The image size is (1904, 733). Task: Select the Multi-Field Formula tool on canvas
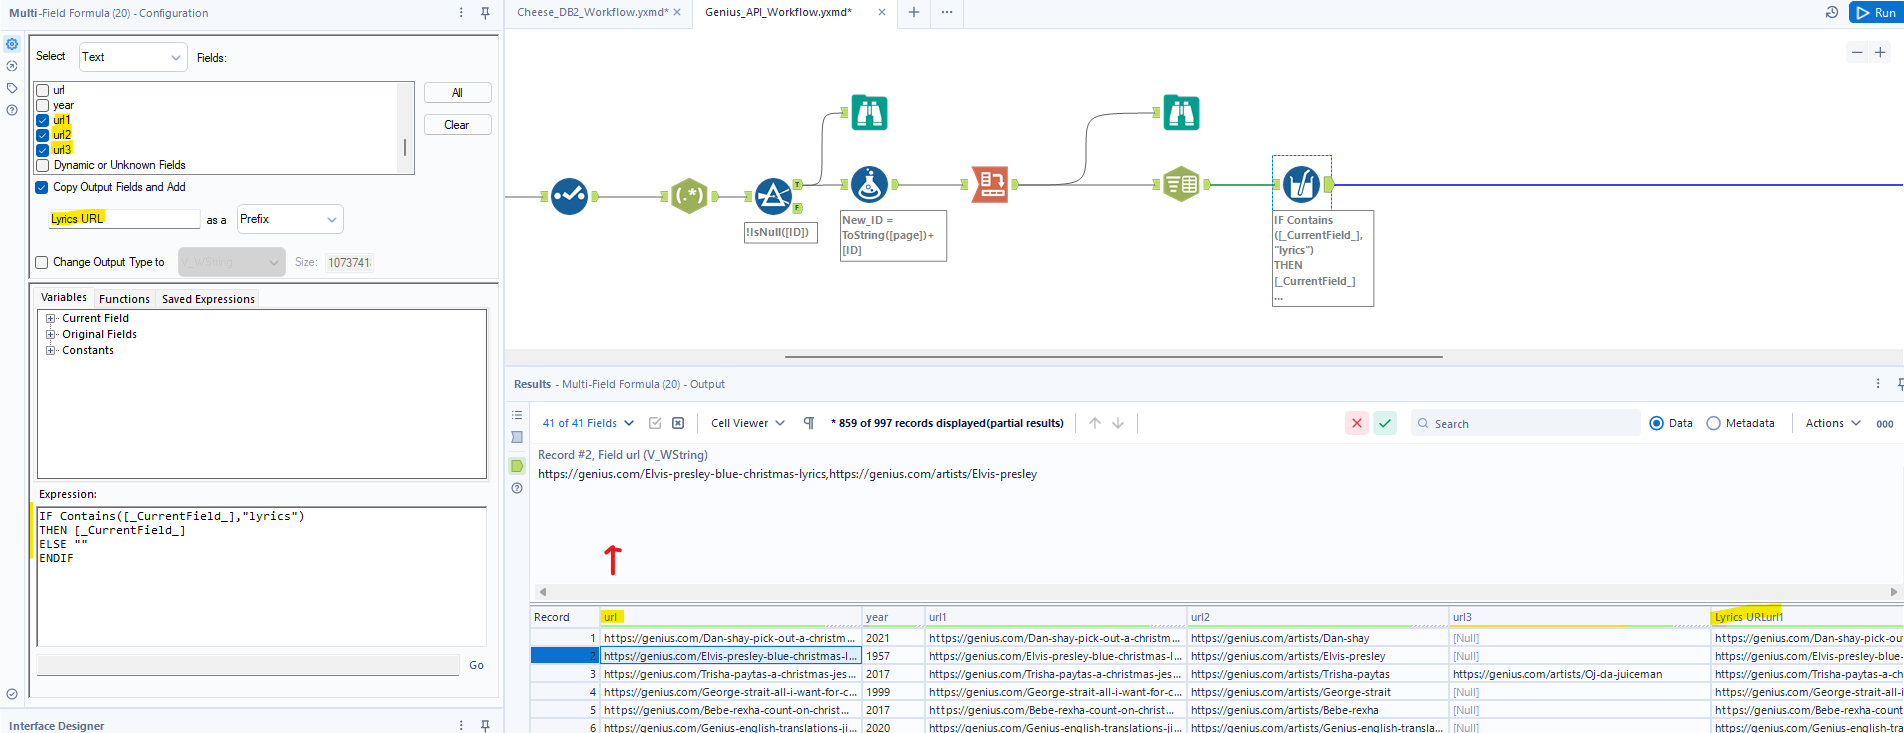pos(1301,184)
